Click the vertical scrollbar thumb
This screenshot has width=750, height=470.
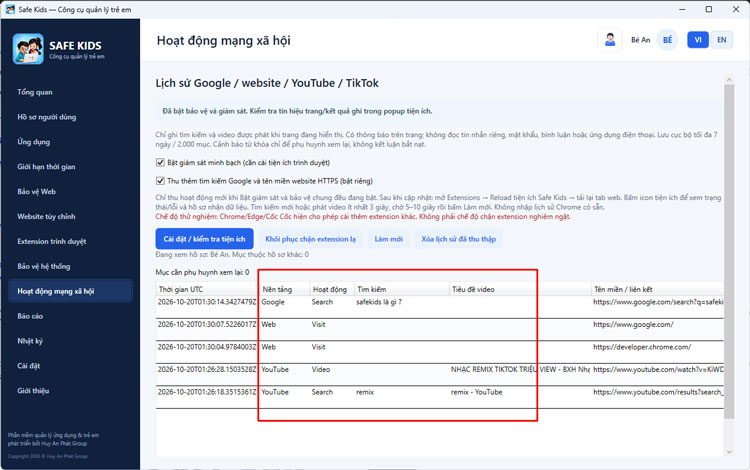(728, 251)
